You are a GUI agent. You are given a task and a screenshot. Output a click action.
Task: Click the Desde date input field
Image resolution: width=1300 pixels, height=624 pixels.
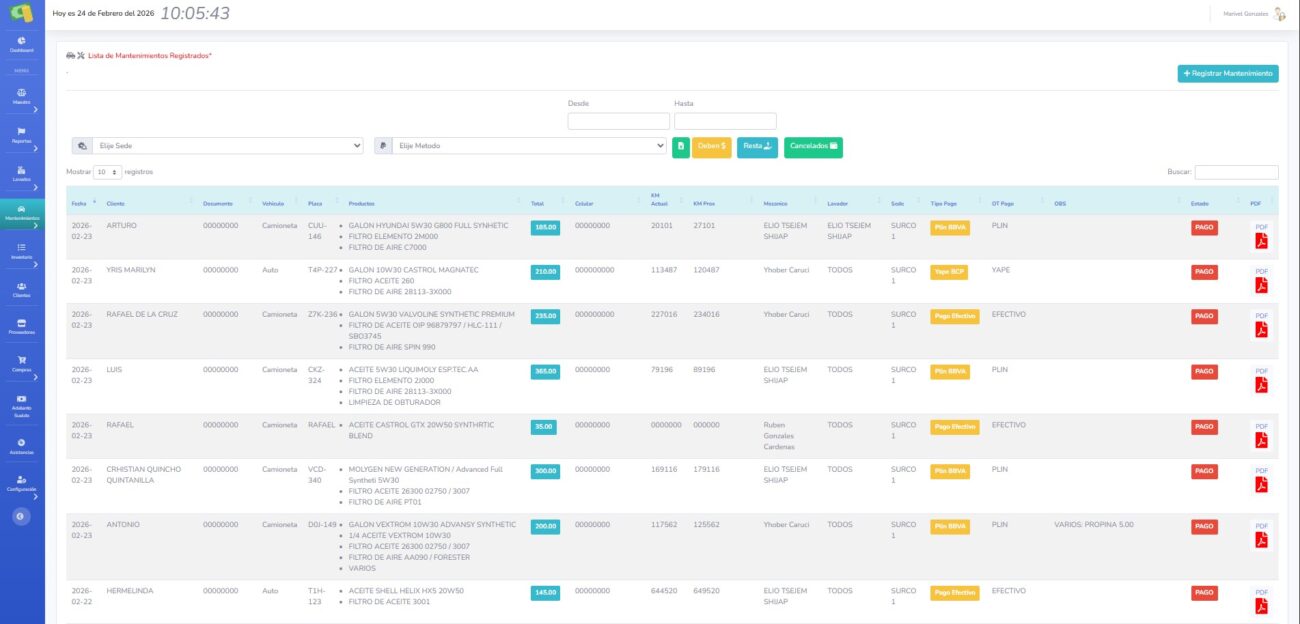(618, 121)
